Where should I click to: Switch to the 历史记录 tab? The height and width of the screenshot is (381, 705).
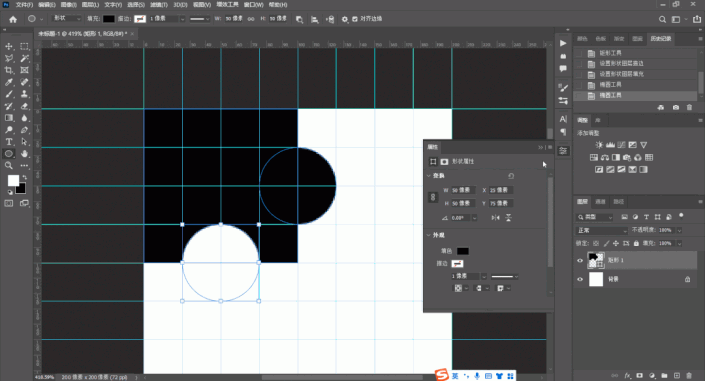660,39
